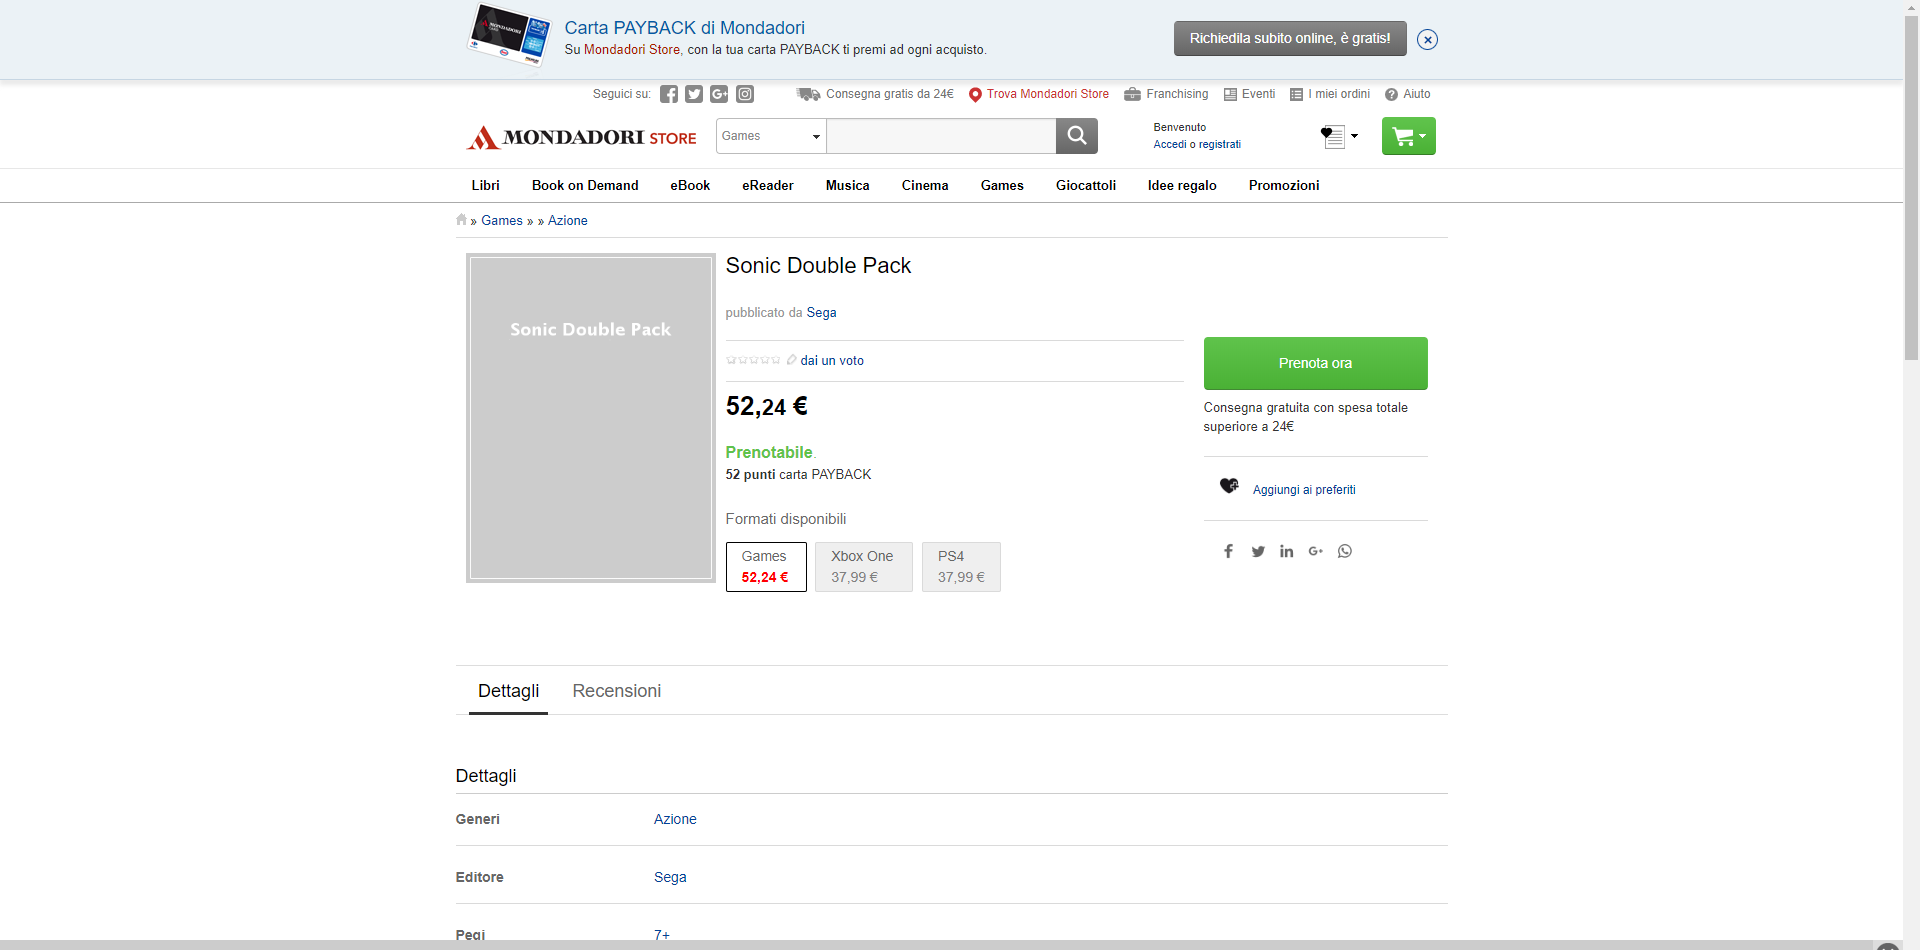Click the Eventi calendar icon
This screenshot has width=1920, height=950.
click(x=1230, y=94)
